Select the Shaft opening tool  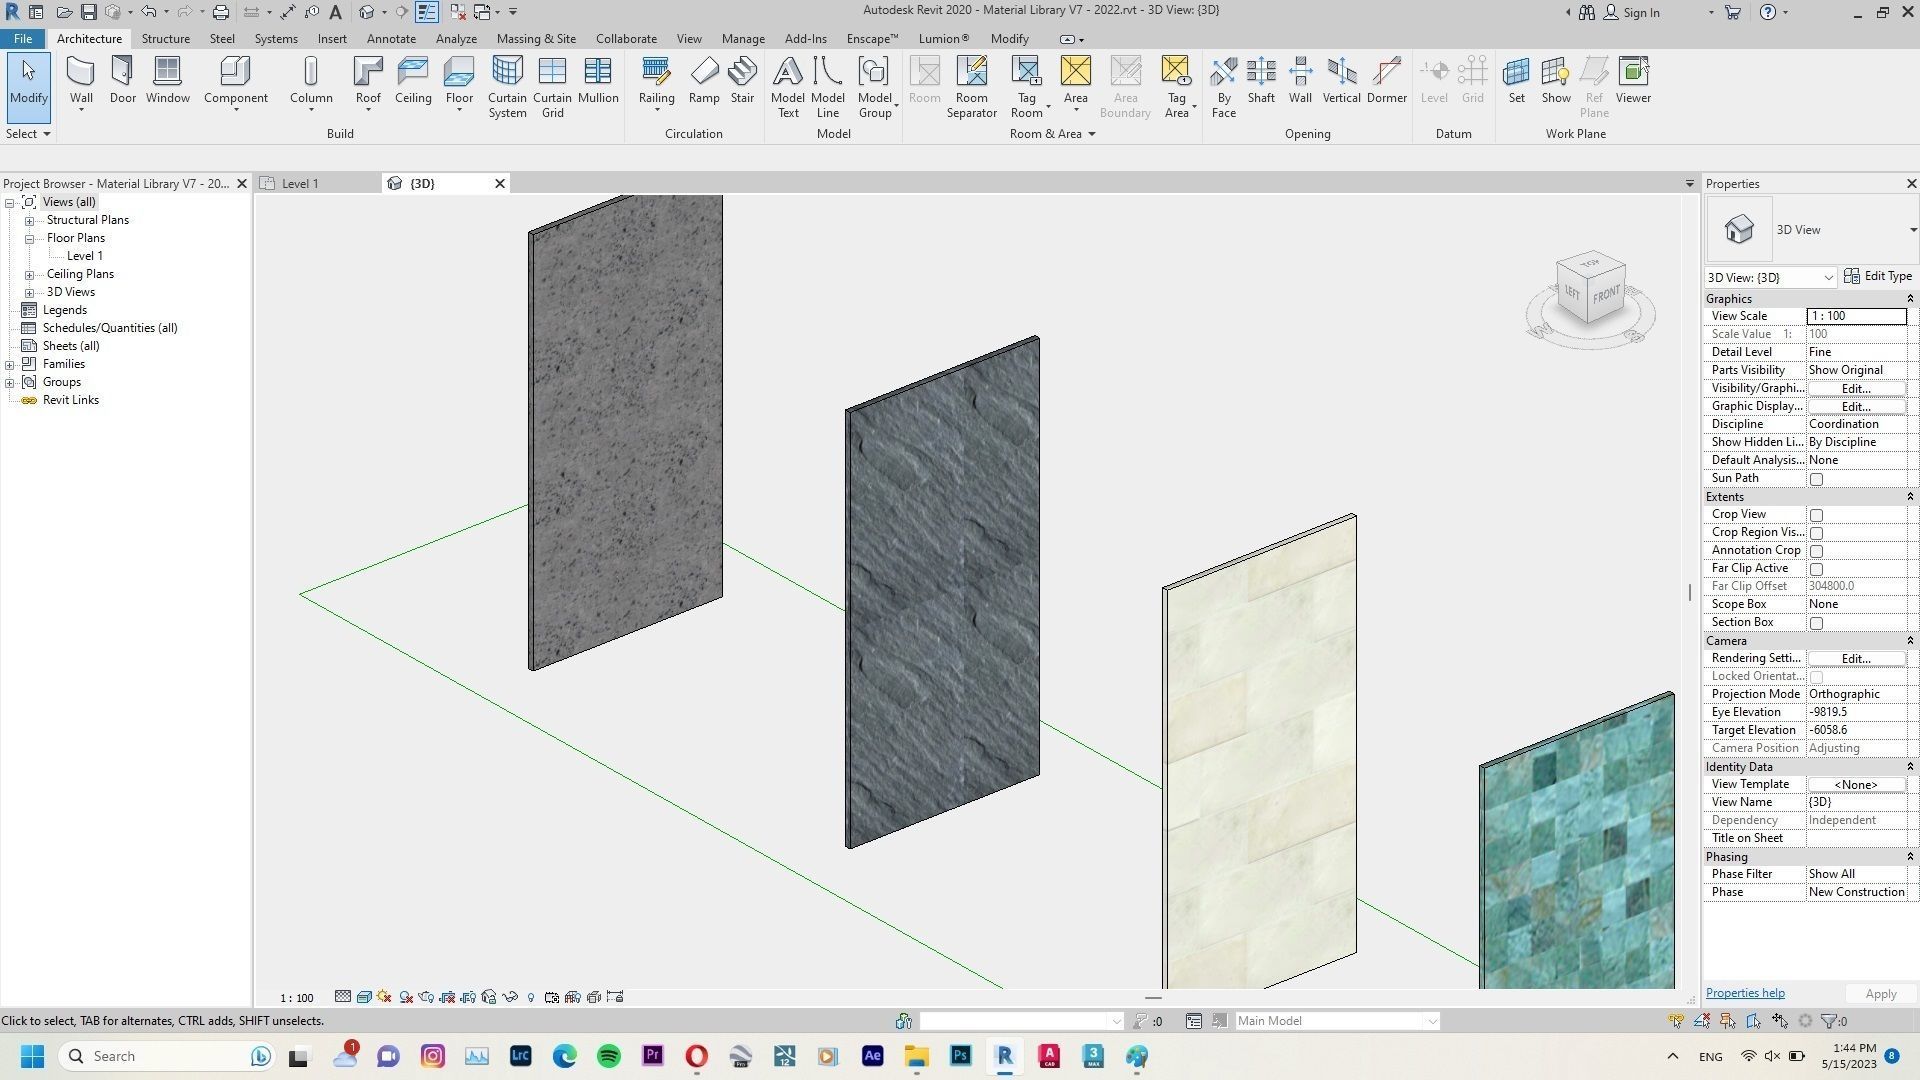click(1260, 80)
